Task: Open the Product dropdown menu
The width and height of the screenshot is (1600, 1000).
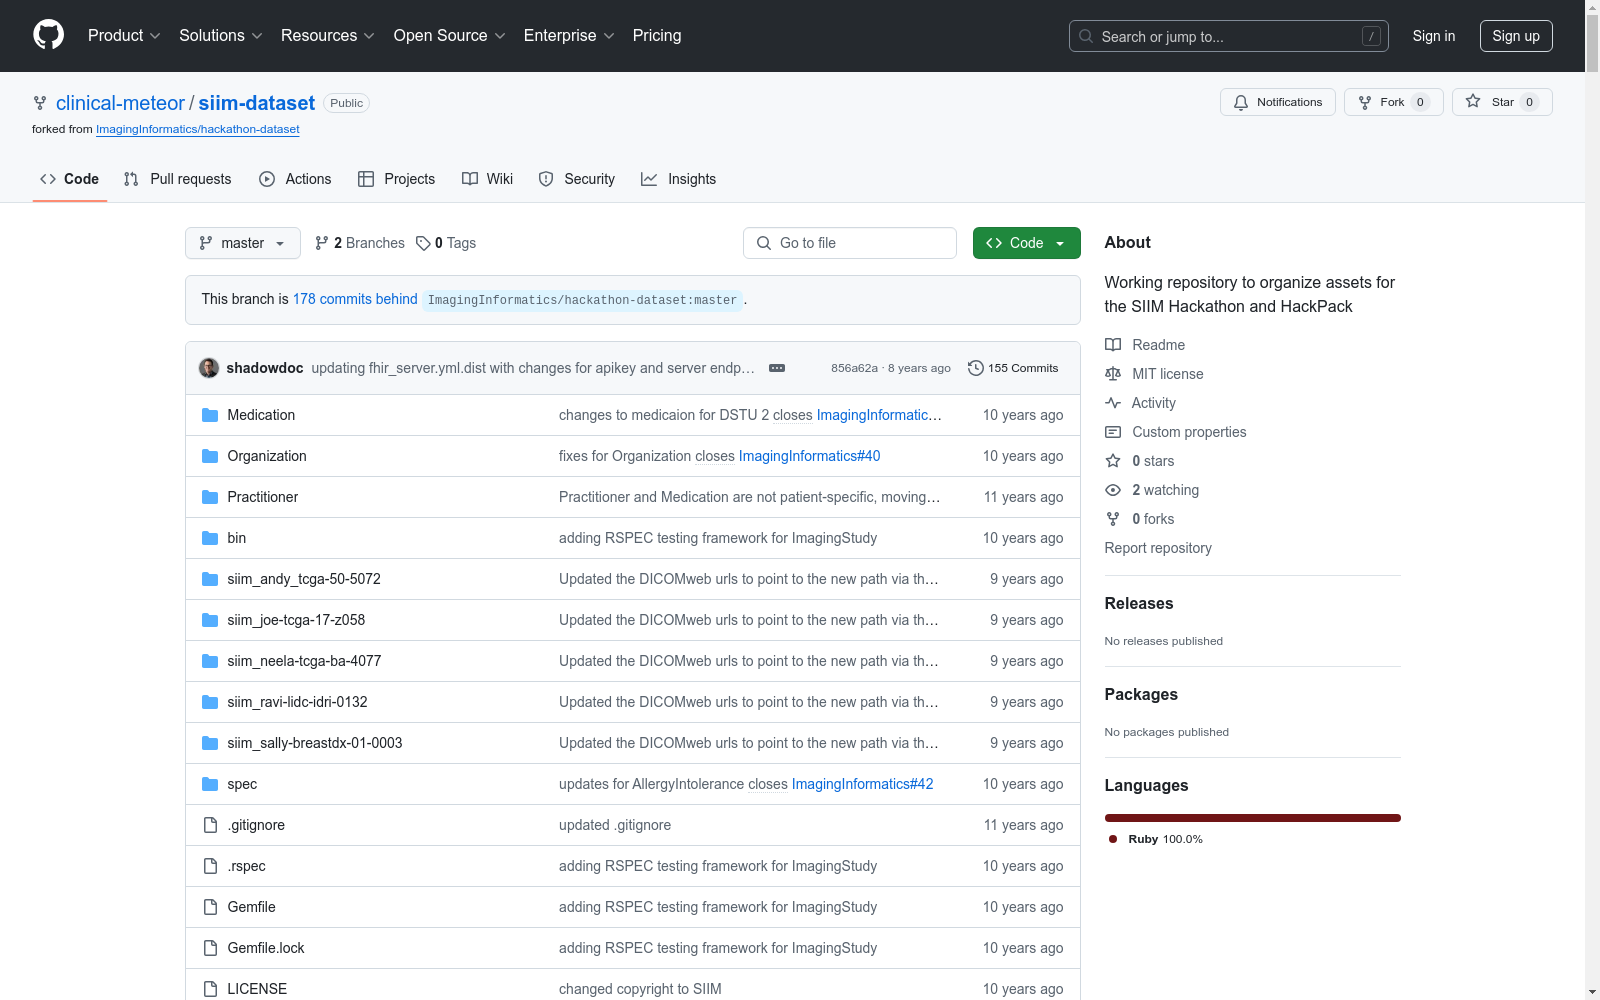Action: [124, 35]
